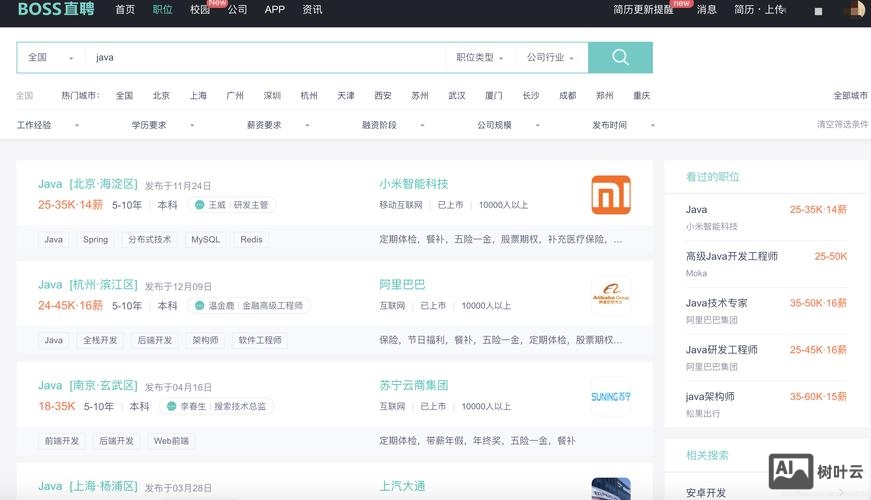Go to the 校园 nav tab
Screen dimensions: 871x500
click(x=200, y=10)
